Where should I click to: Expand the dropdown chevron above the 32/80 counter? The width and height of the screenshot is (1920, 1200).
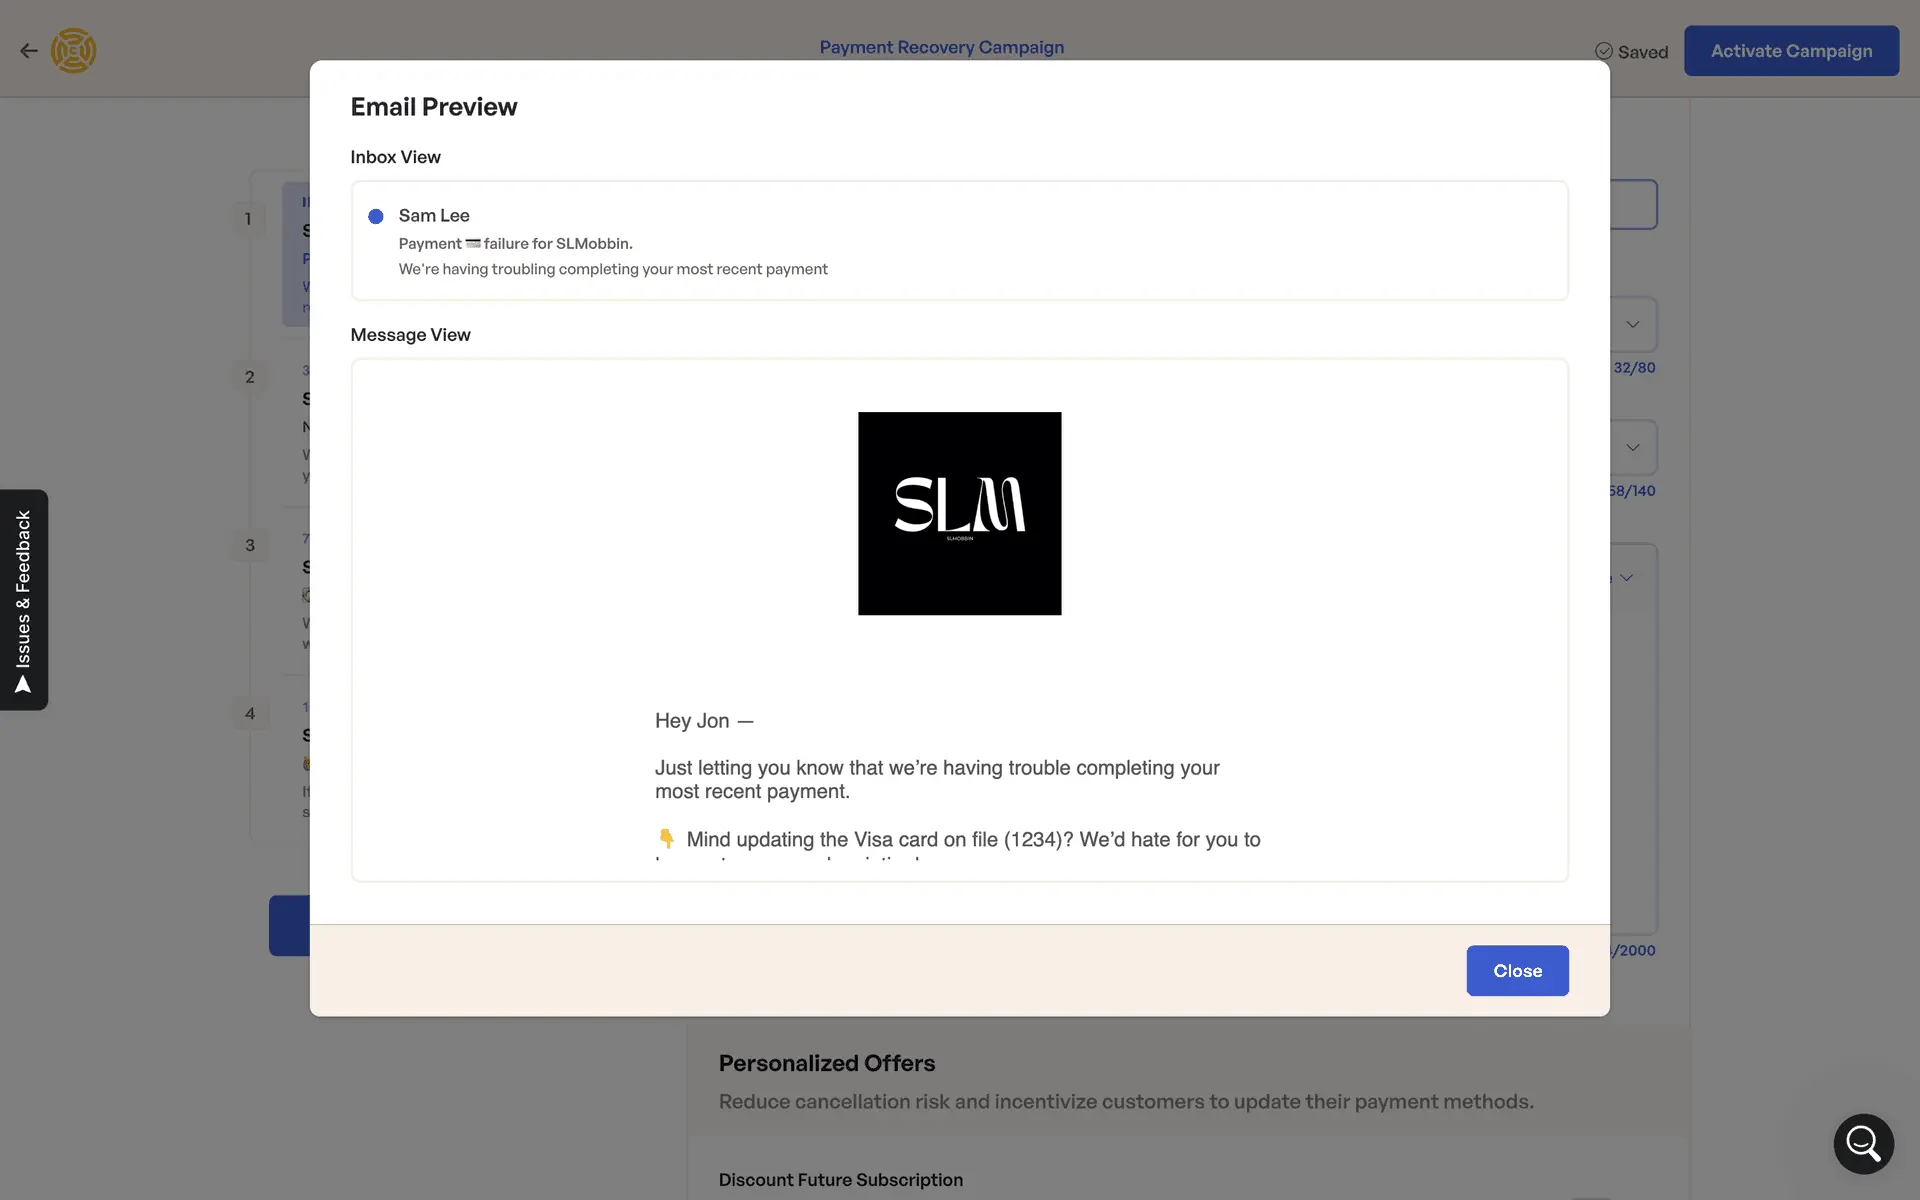point(1632,324)
